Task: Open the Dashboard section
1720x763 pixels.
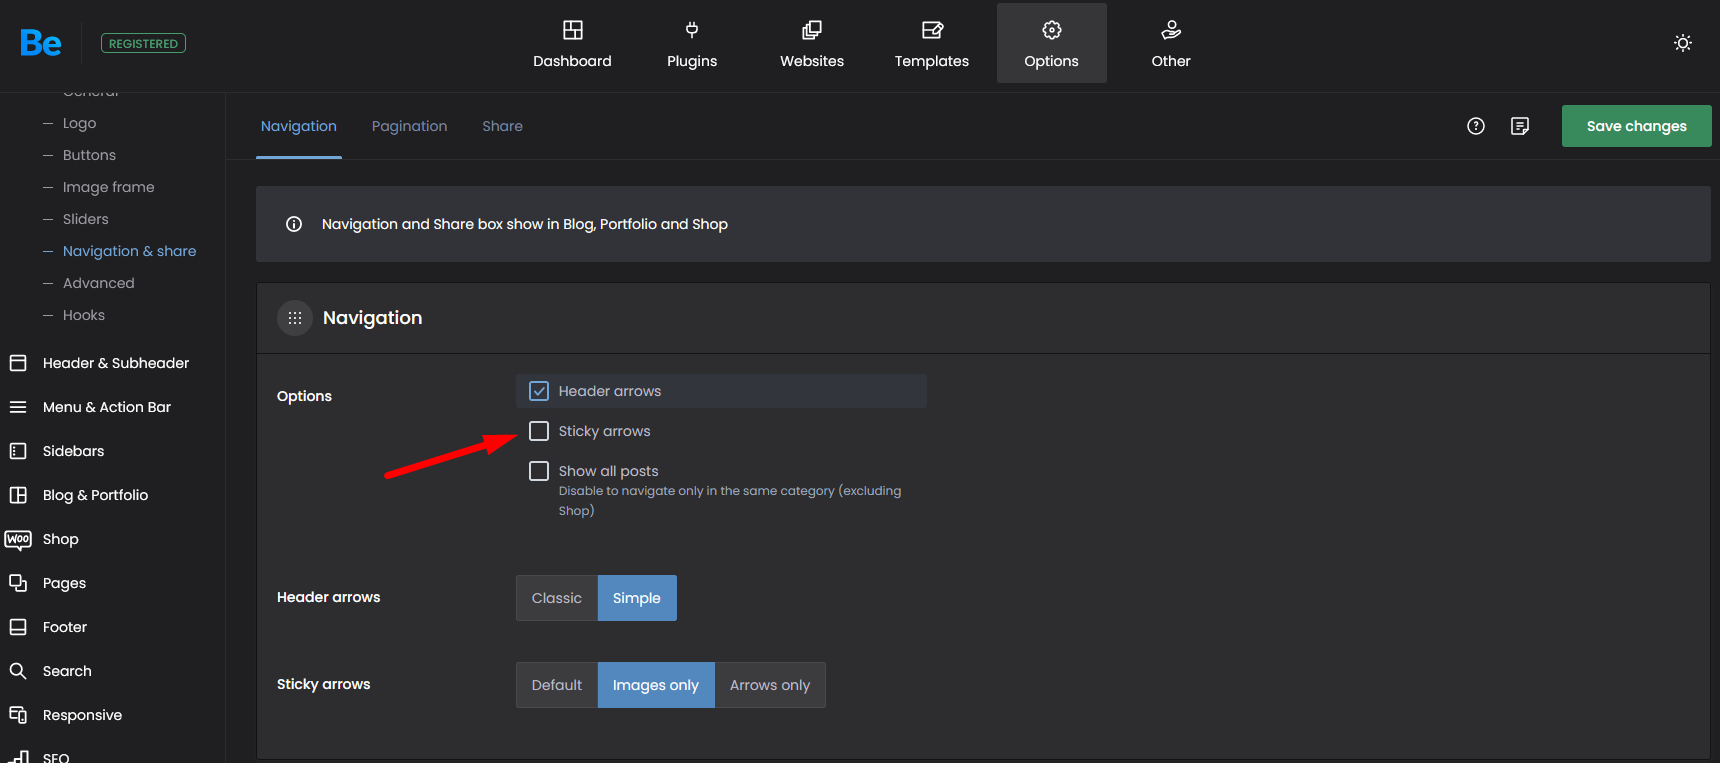Action: [x=572, y=43]
